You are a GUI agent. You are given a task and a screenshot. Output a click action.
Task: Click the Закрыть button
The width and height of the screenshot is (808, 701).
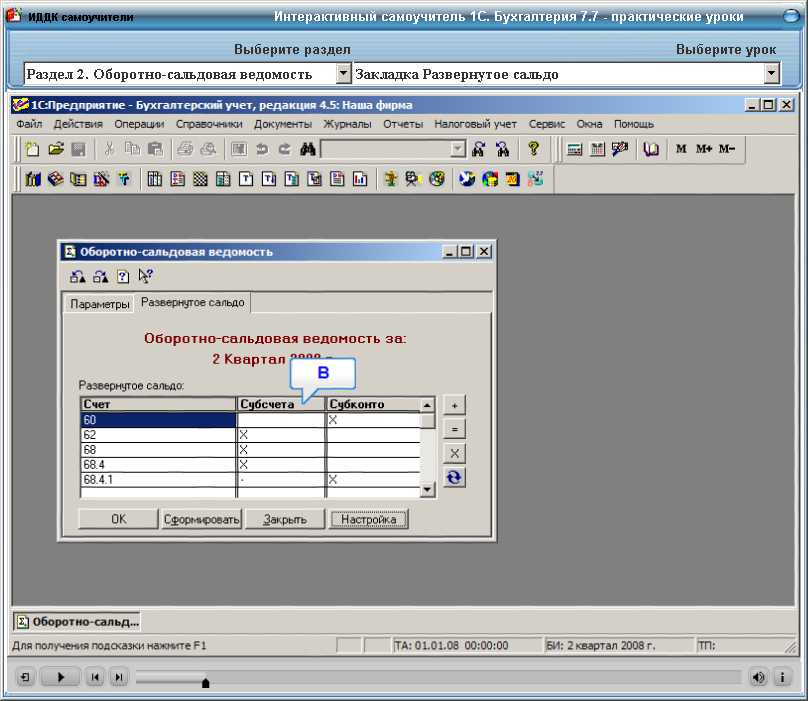click(285, 519)
